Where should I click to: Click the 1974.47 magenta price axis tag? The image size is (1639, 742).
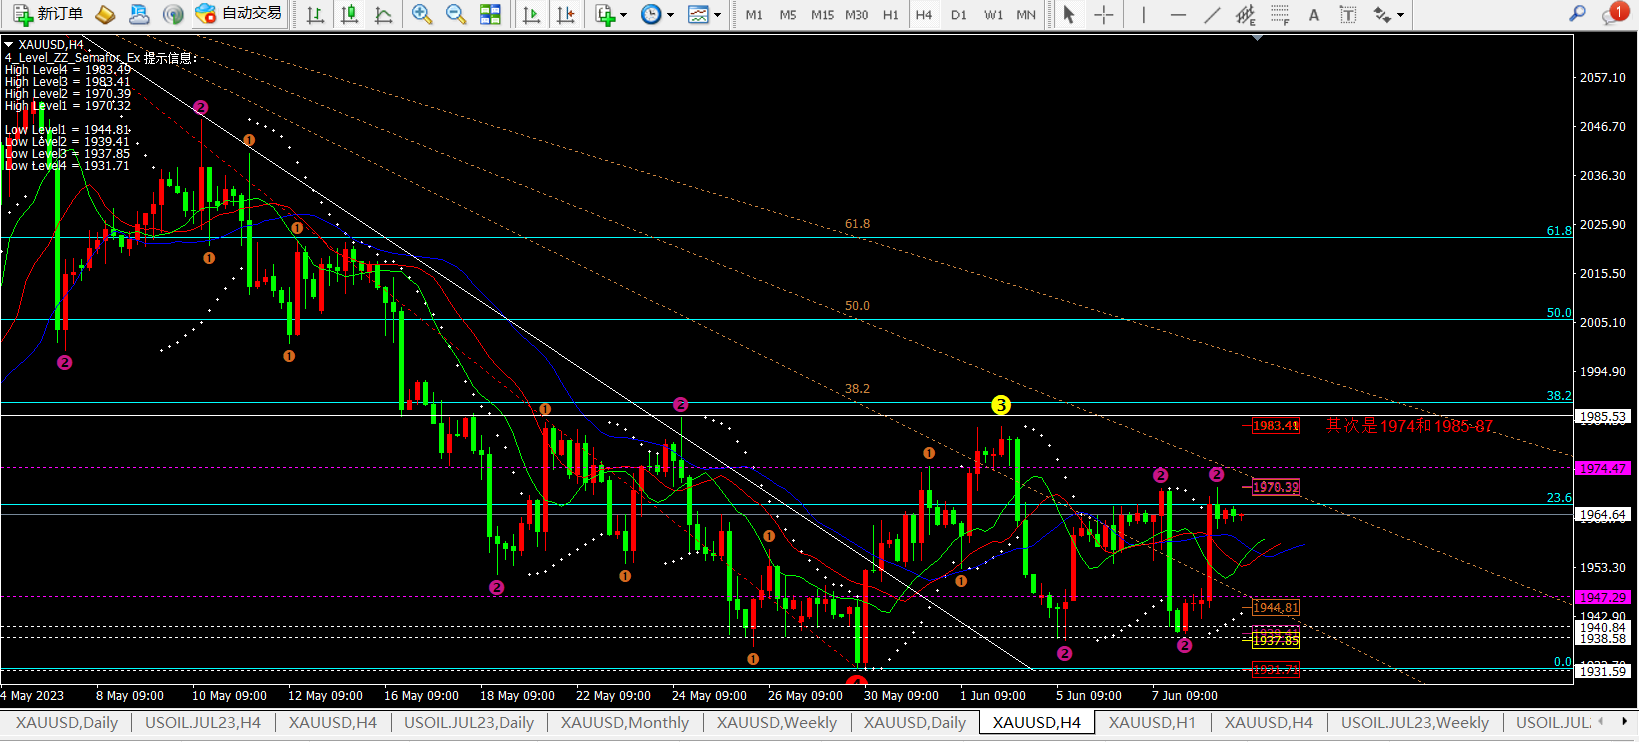click(1602, 468)
